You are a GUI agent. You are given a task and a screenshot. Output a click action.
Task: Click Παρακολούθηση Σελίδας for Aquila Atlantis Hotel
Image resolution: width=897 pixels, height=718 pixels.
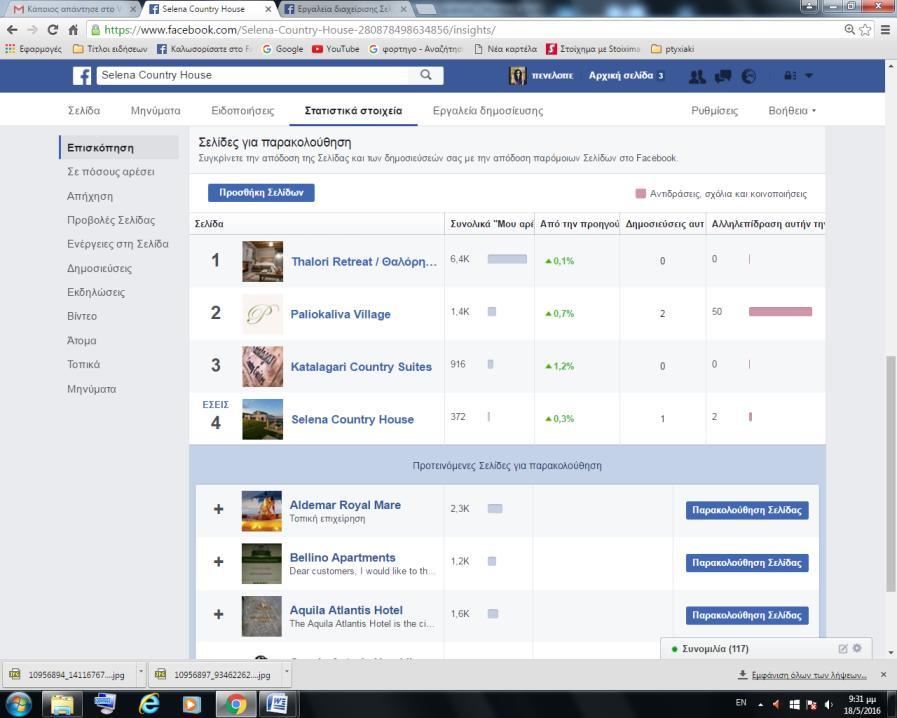(747, 615)
